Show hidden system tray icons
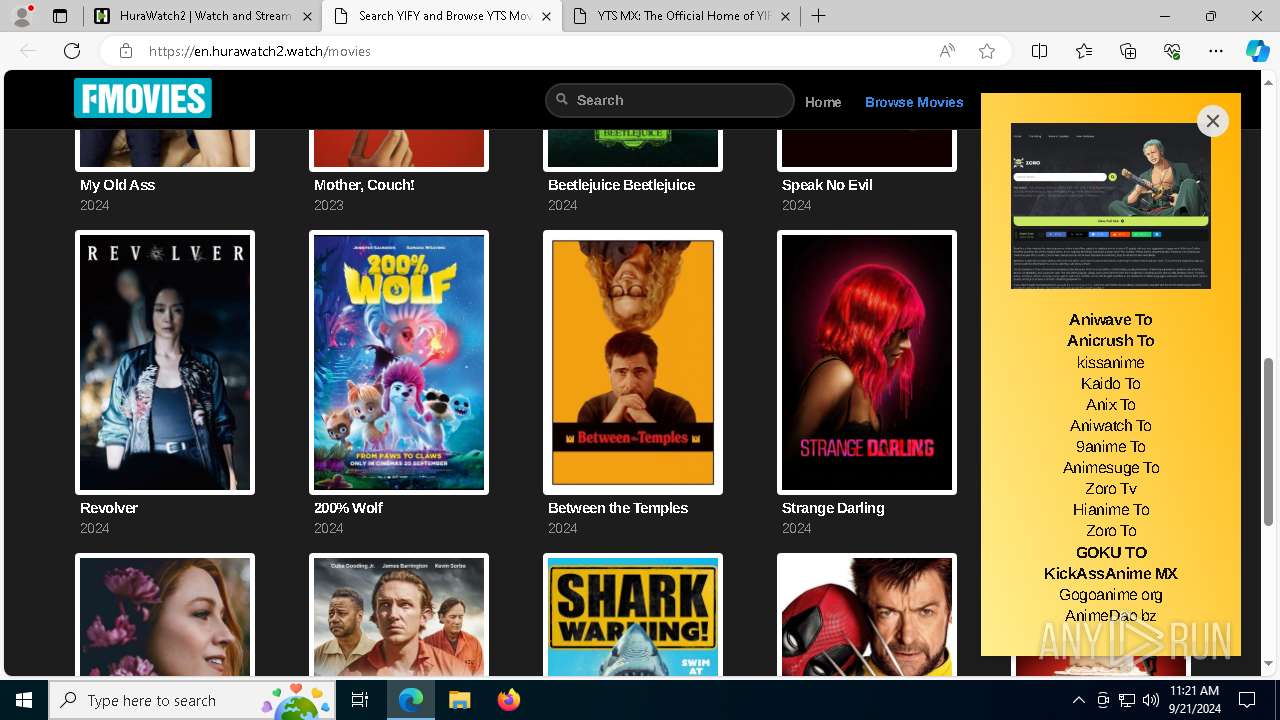This screenshot has height=720, width=1280. [1078, 700]
